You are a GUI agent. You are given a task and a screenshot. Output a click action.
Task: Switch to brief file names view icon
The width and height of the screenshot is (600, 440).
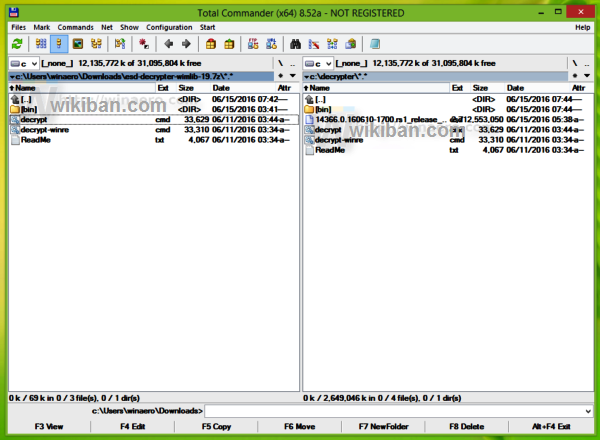41,44
